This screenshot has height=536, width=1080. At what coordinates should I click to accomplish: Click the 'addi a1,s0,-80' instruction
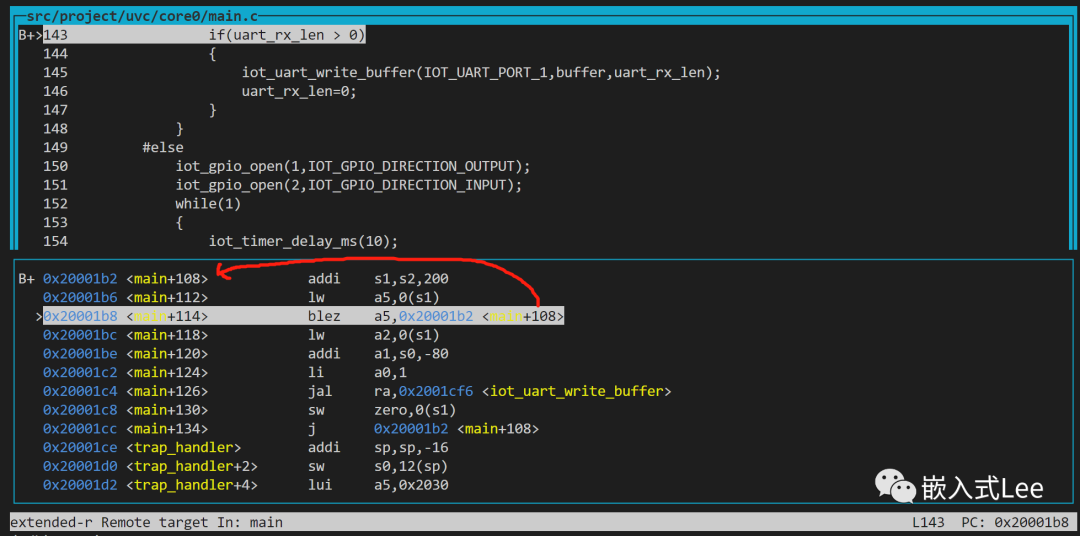pyautogui.click(x=377, y=353)
